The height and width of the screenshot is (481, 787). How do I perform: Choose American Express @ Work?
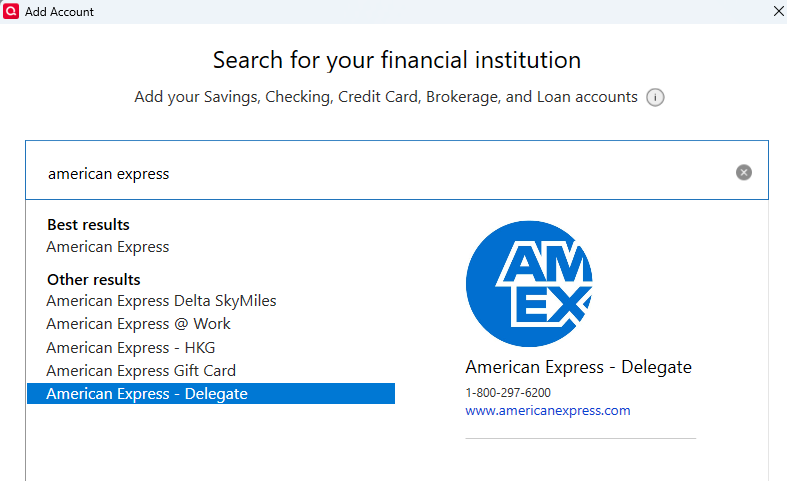(x=138, y=324)
